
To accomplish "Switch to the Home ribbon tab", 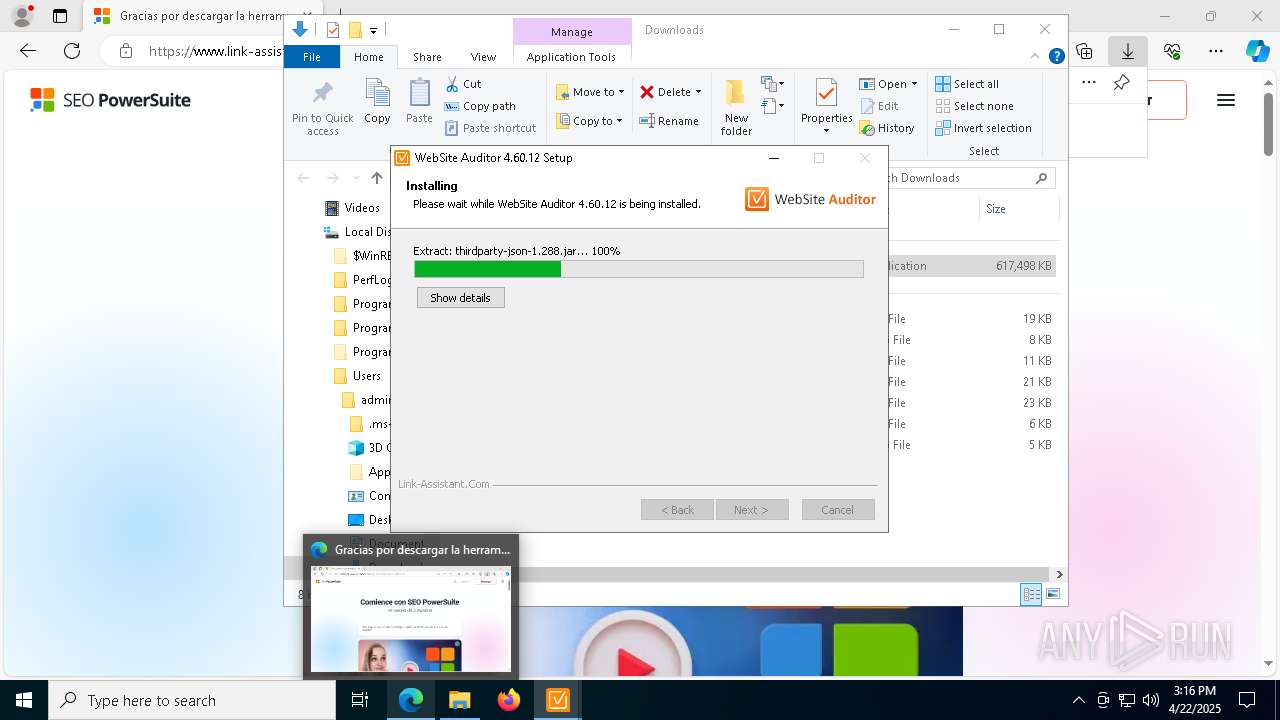I will pos(368,57).
